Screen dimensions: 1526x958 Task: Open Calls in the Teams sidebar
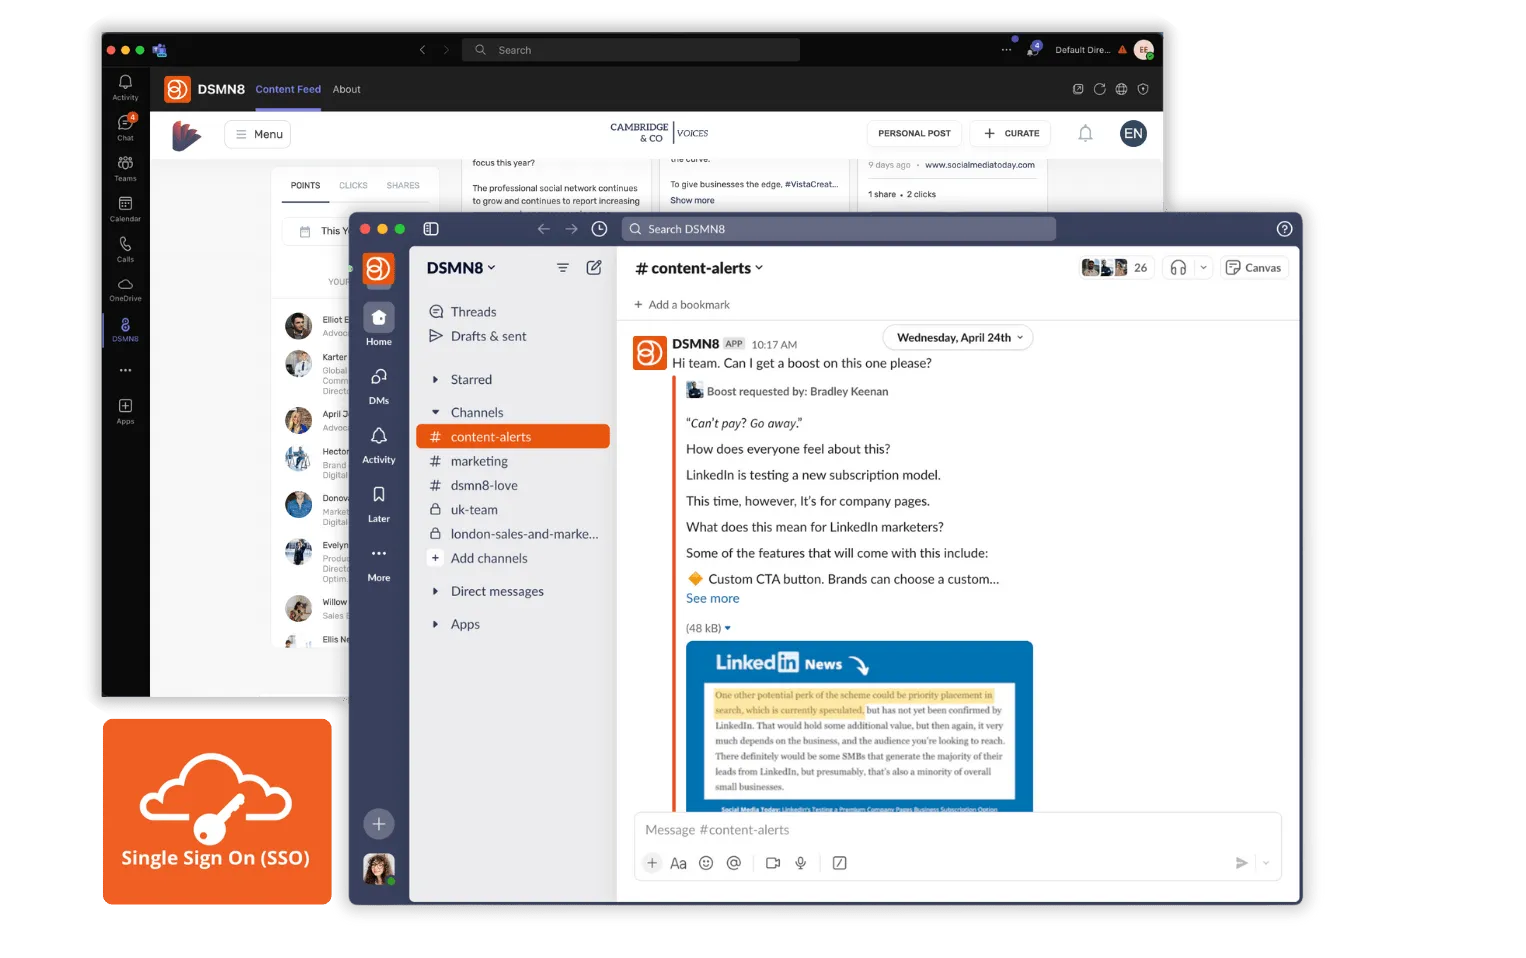pyautogui.click(x=125, y=249)
